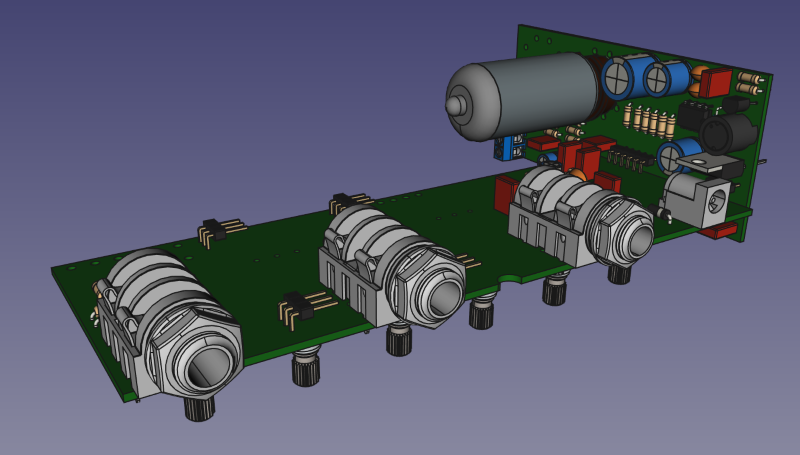Select the potentiometer shaft under the middle jack
Screen dimensions: 800x455
pos(400,341)
